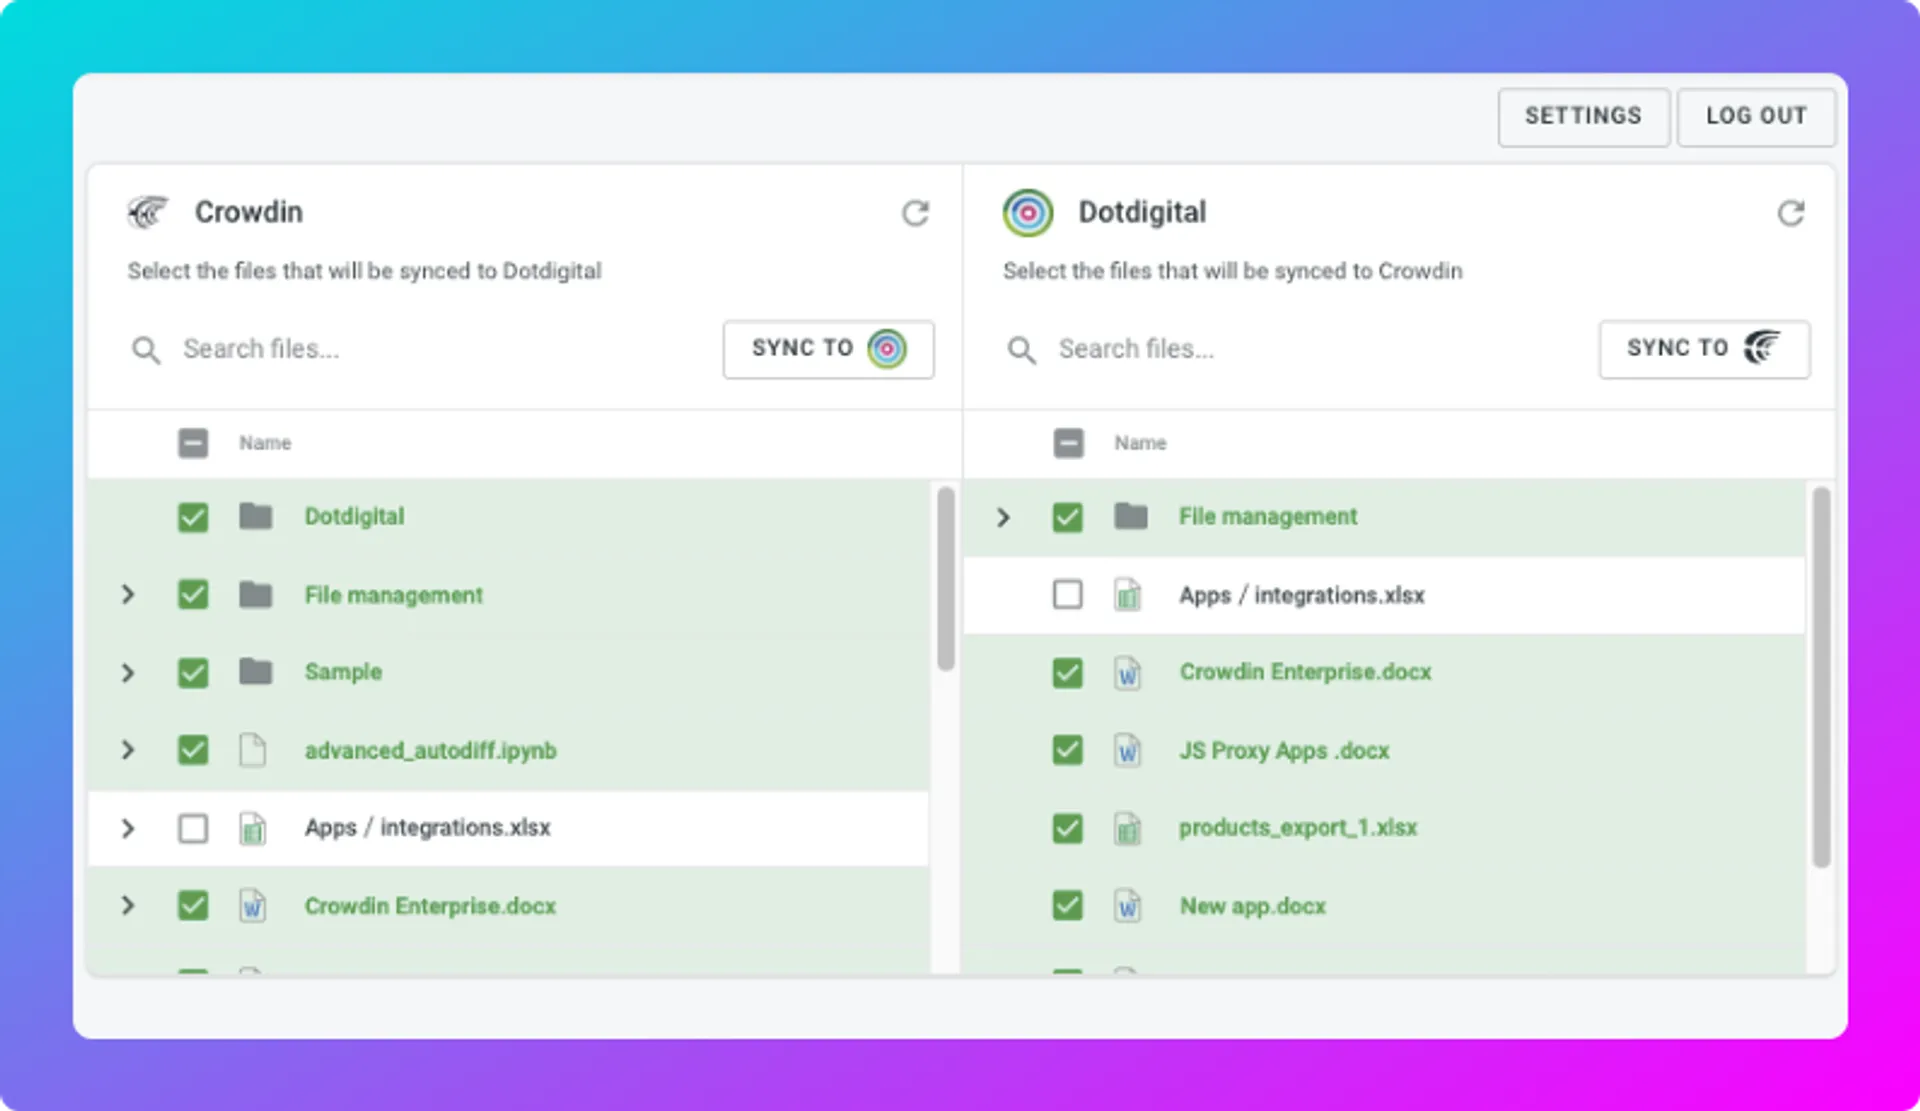1920x1111 pixels.
Task: Uncheck File management checkbox in Dotdigital panel
Action: pos(1068,517)
